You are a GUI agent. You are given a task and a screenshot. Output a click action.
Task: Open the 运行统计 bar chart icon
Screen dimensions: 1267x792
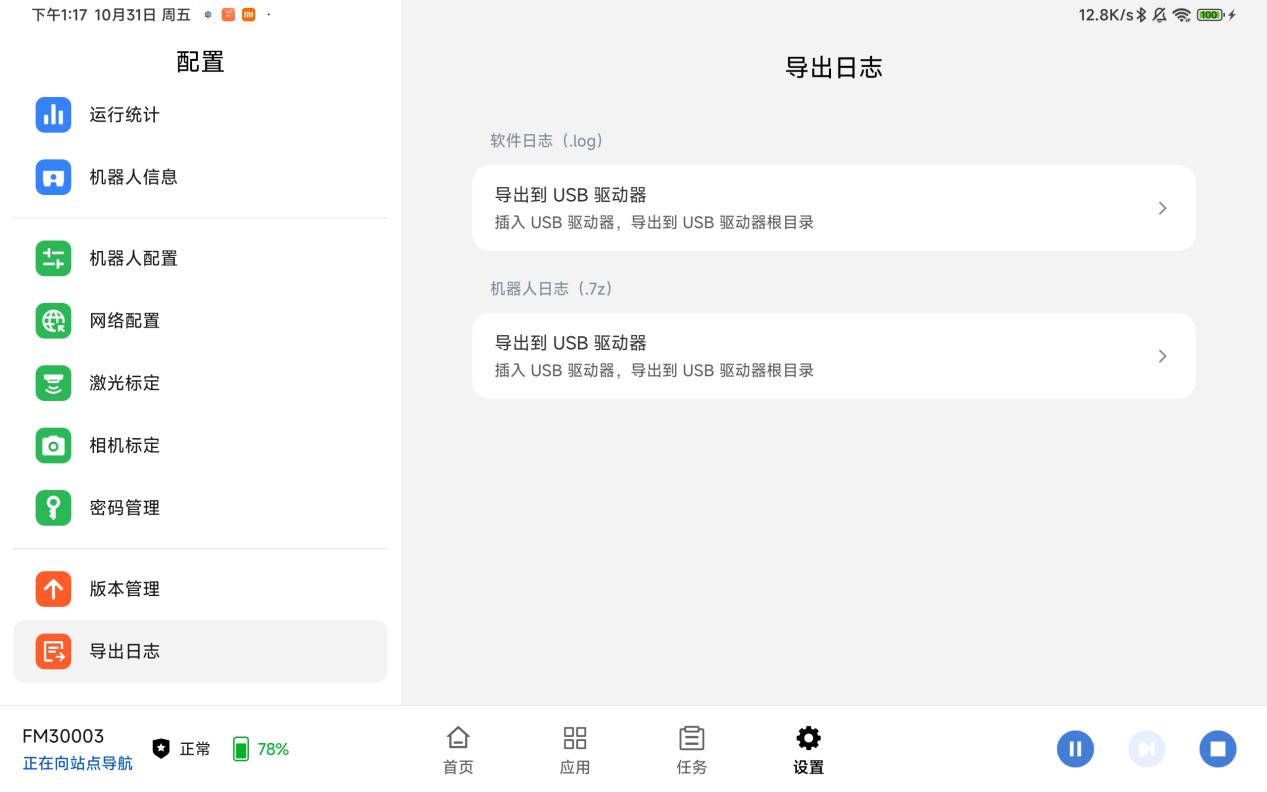tap(53, 115)
